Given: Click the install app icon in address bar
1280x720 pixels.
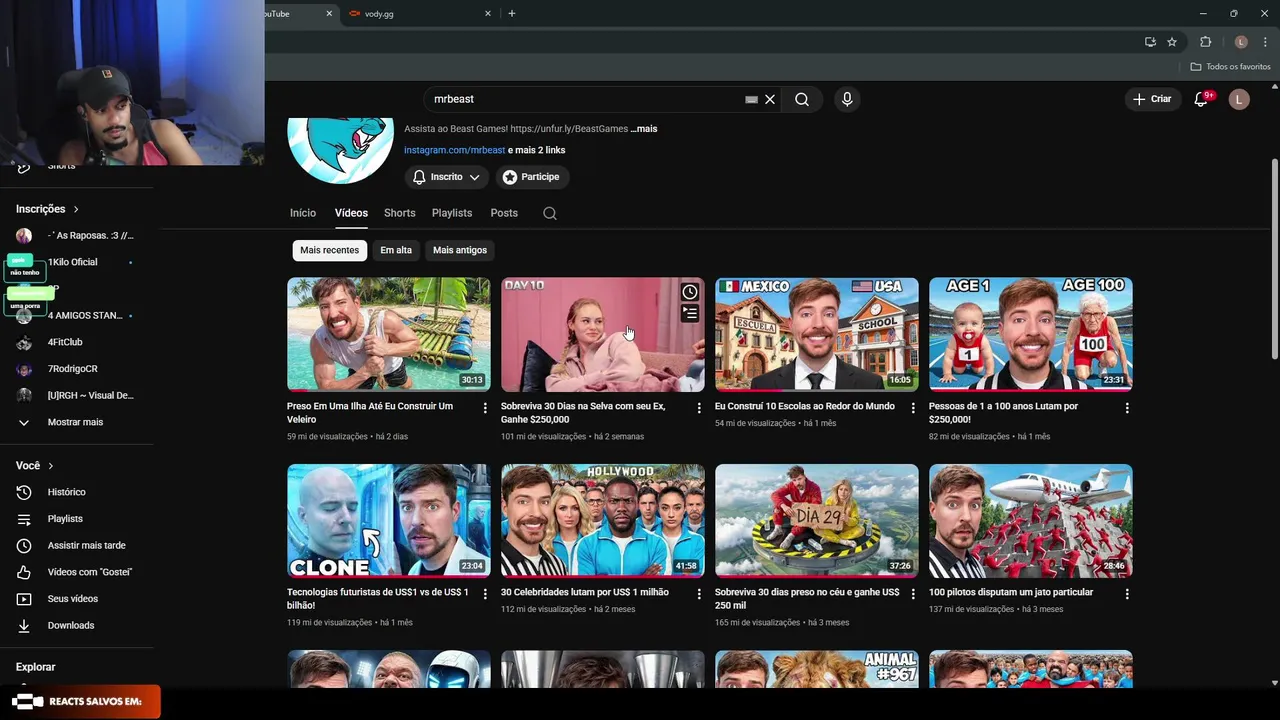Looking at the screenshot, I should point(1150,42).
